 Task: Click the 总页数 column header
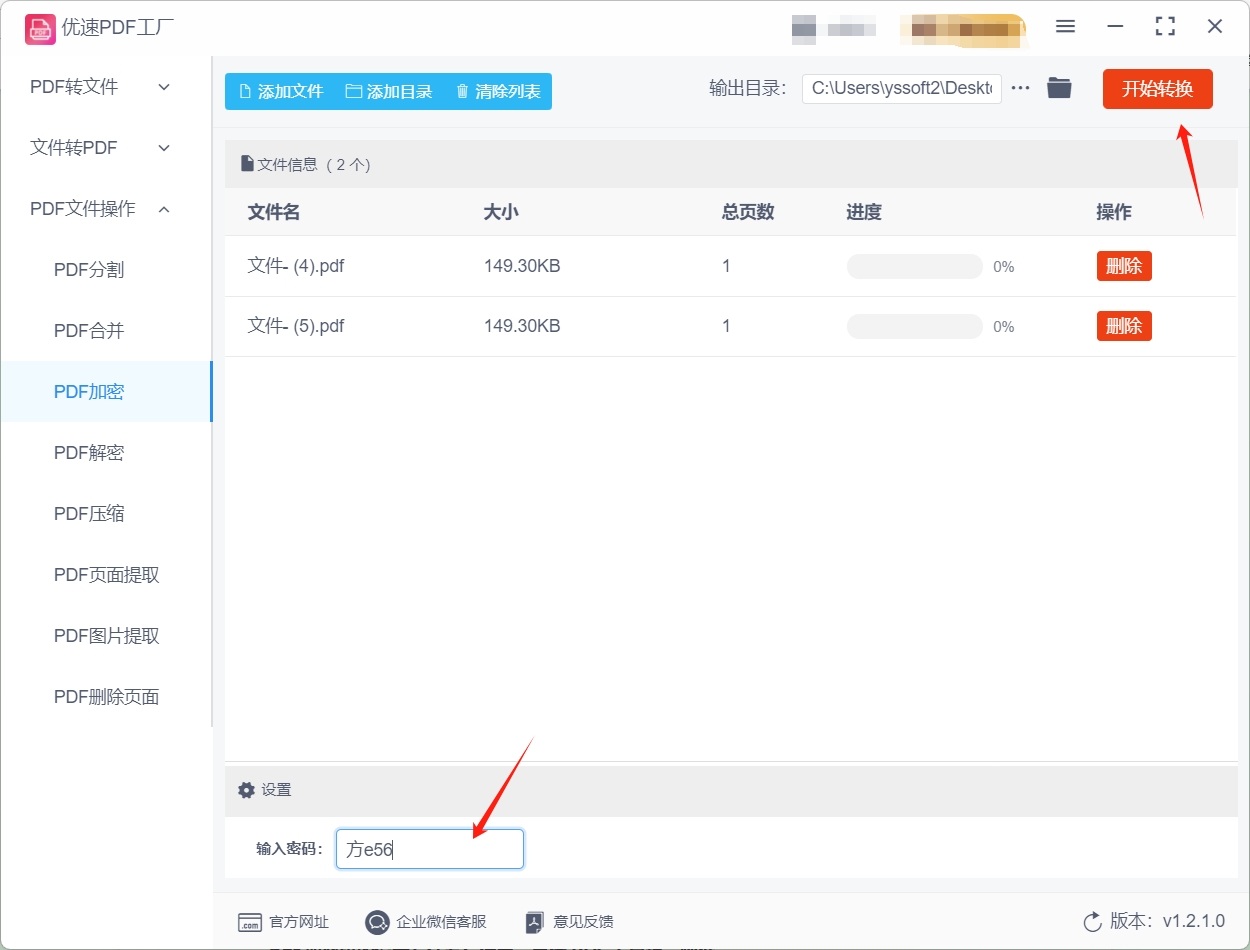coord(748,212)
